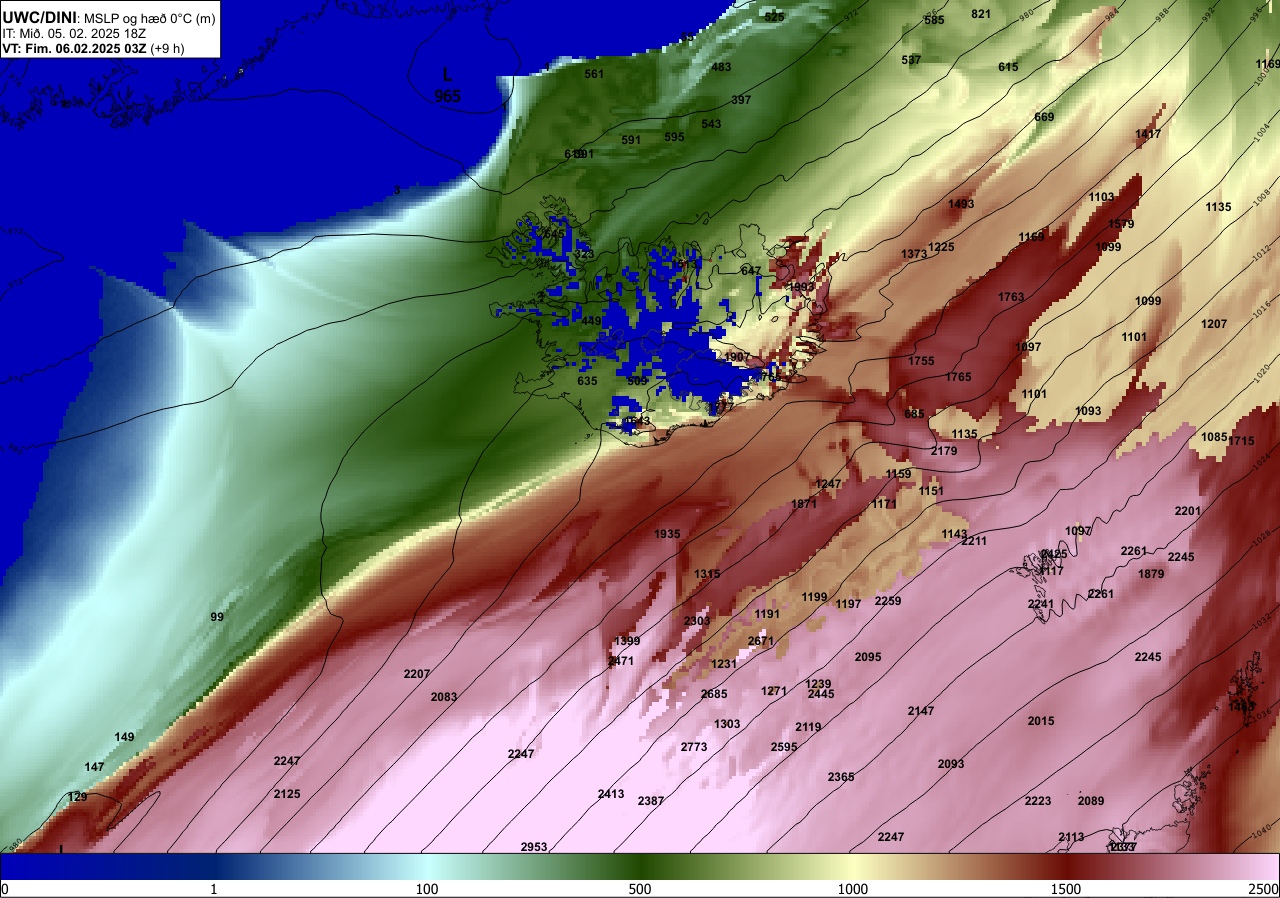Click the map value 2147
The width and height of the screenshot is (1280, 898).
tap(921, 711)
